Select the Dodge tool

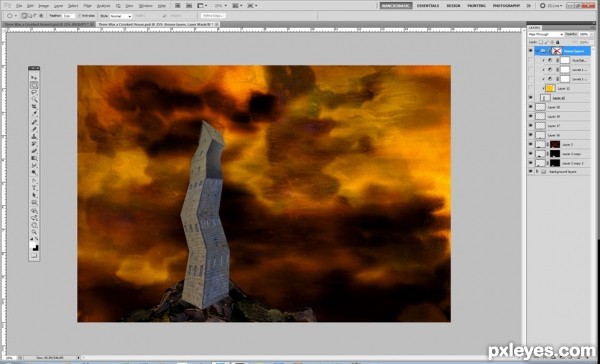click(34, 173)
